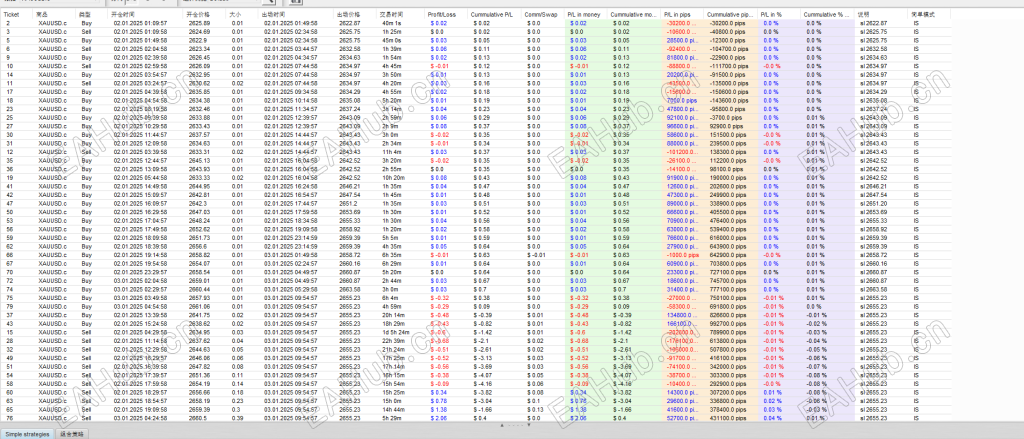The image size is (1024, 439).
Task: Select the row with Ticket 2
Action: pyautogui.click(x=475, y=23)
